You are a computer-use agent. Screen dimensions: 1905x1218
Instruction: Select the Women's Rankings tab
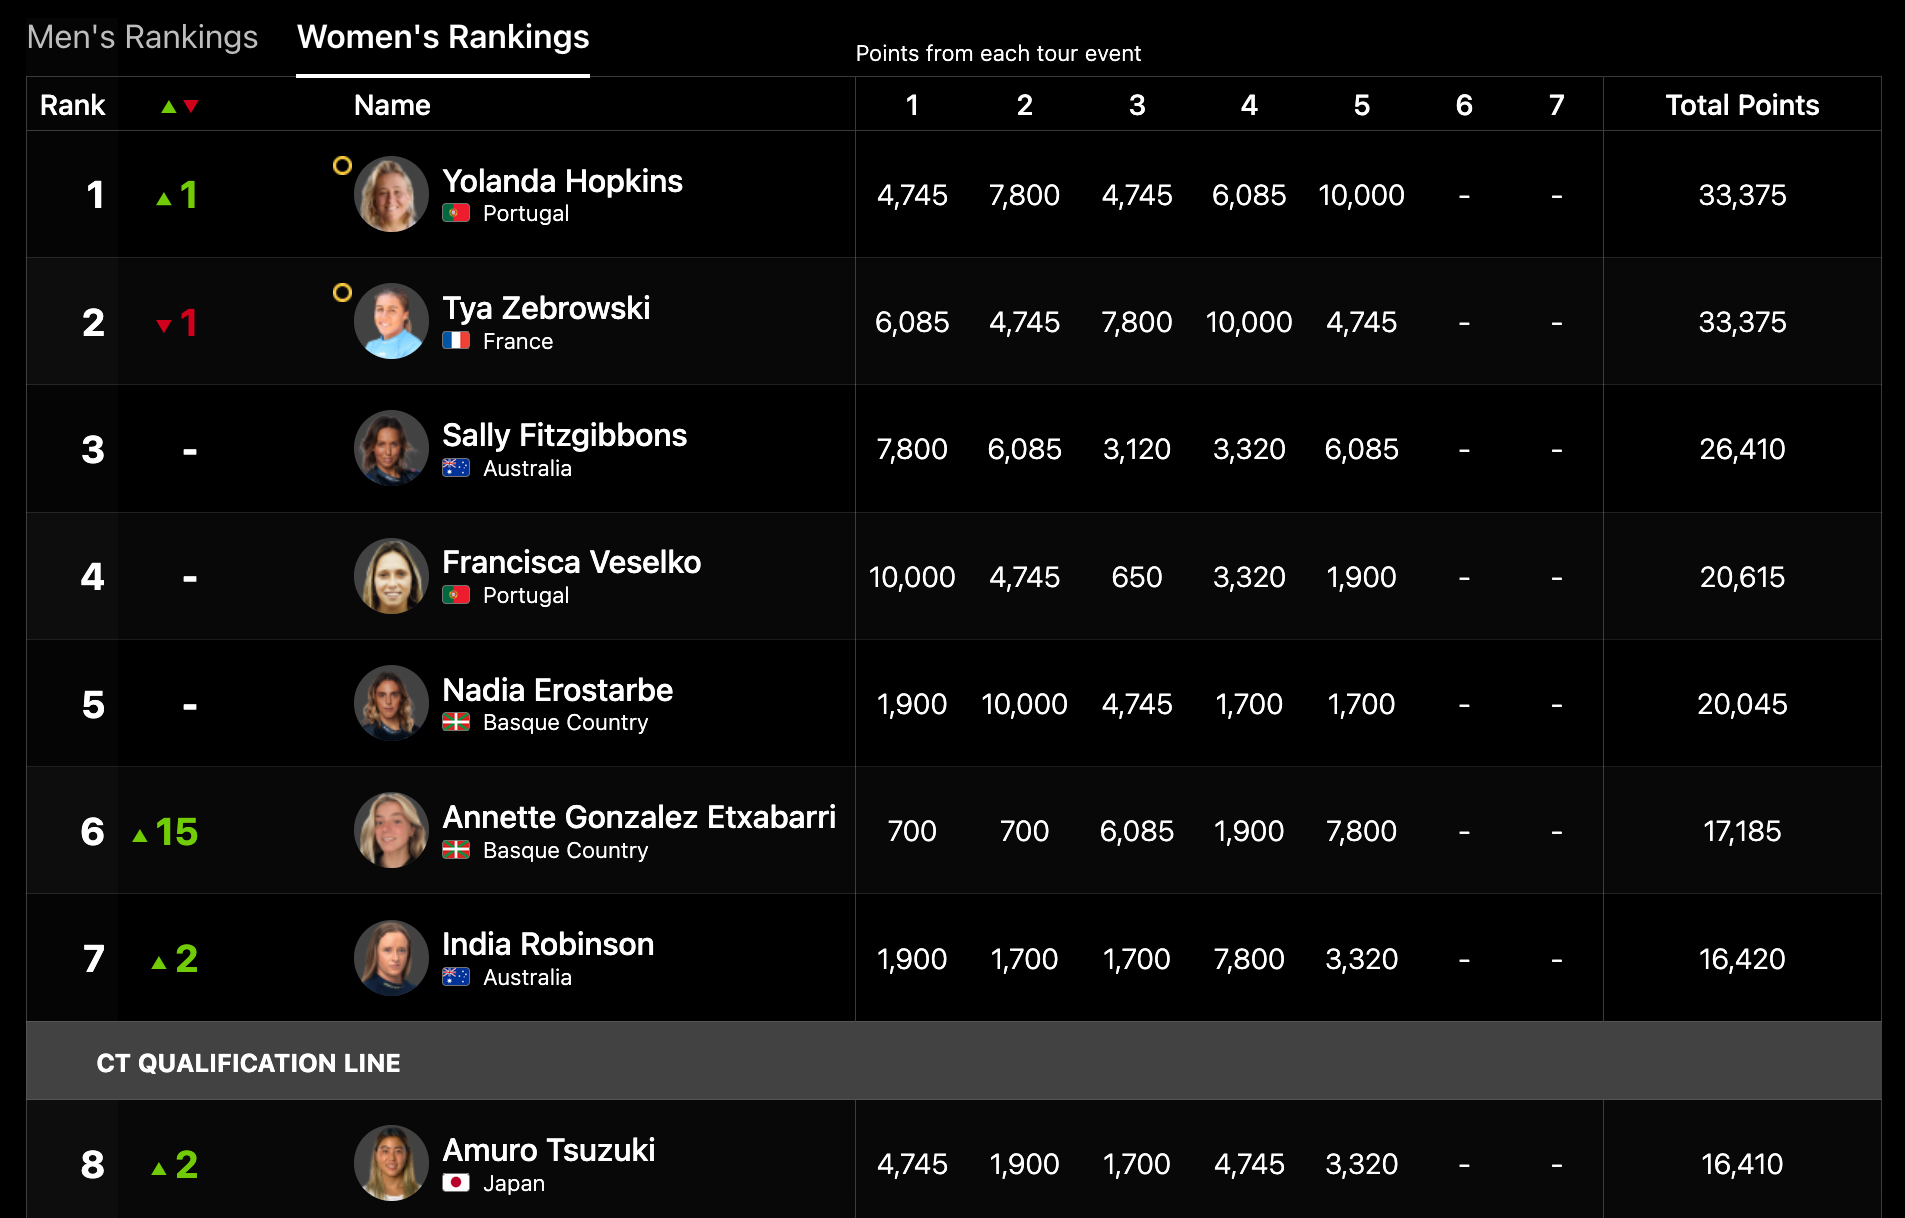[443, 37]
